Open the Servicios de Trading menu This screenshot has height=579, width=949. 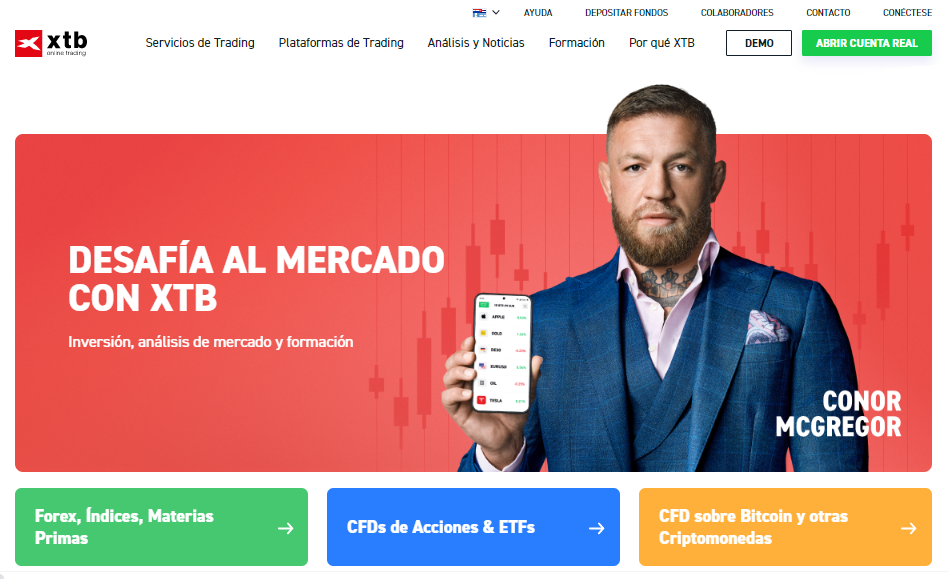(200, 43)
